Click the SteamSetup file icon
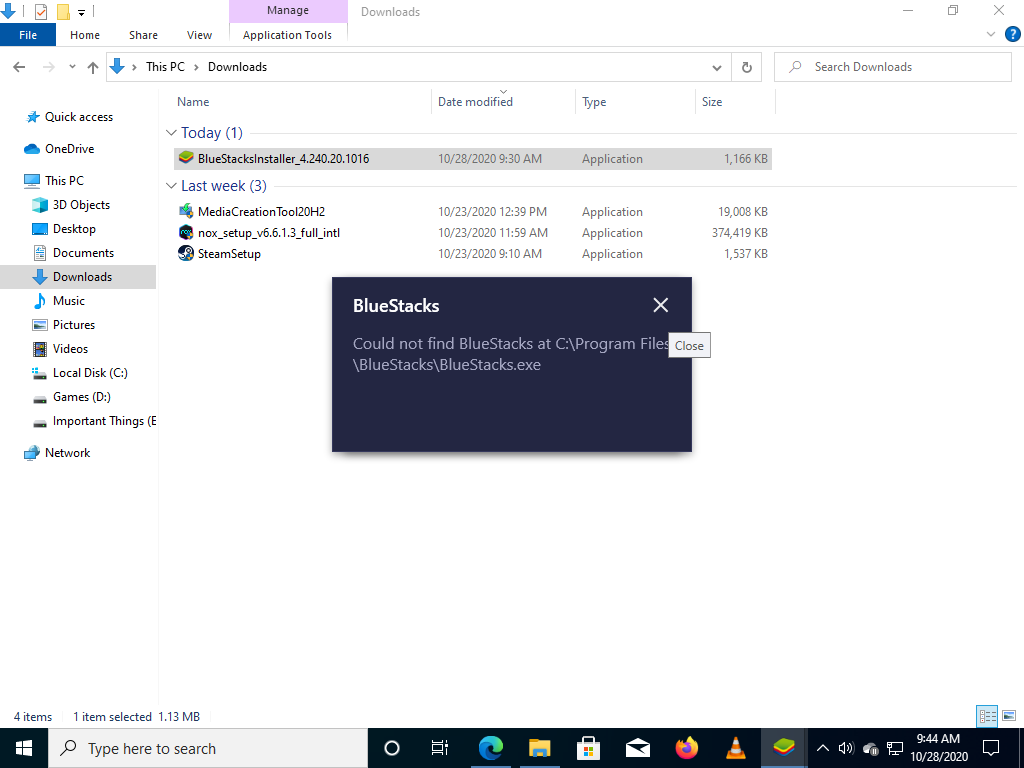 186,253
